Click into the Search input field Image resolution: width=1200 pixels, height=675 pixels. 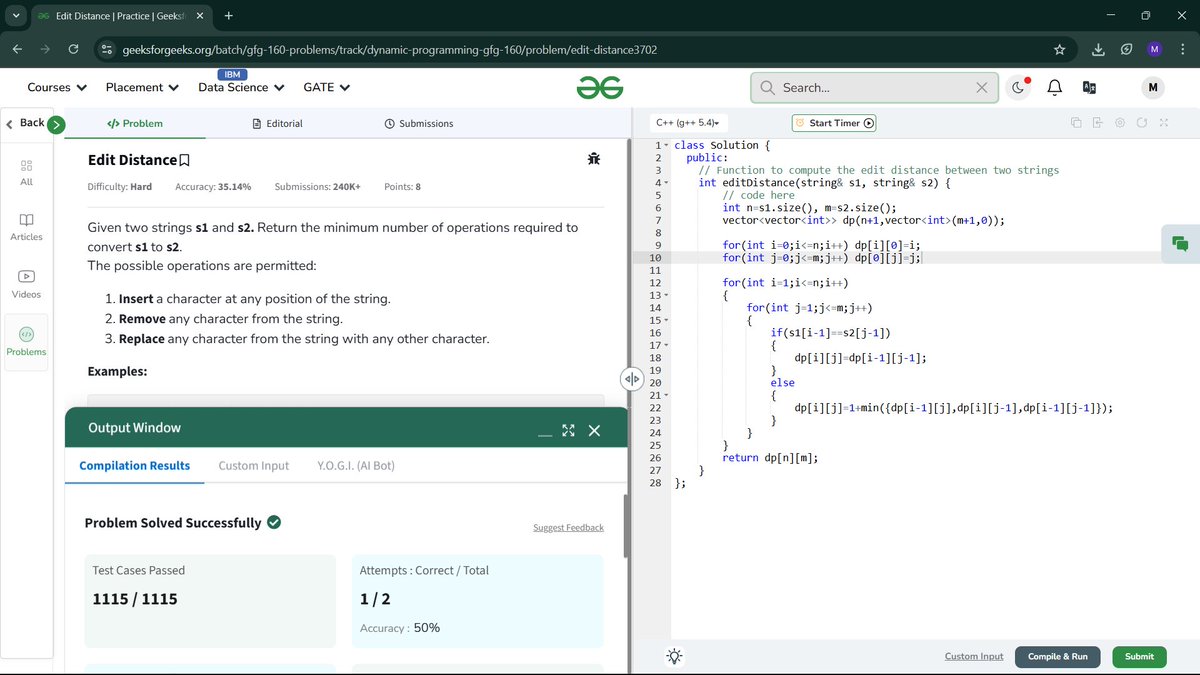pyautogui.click(x=875, y=88)
